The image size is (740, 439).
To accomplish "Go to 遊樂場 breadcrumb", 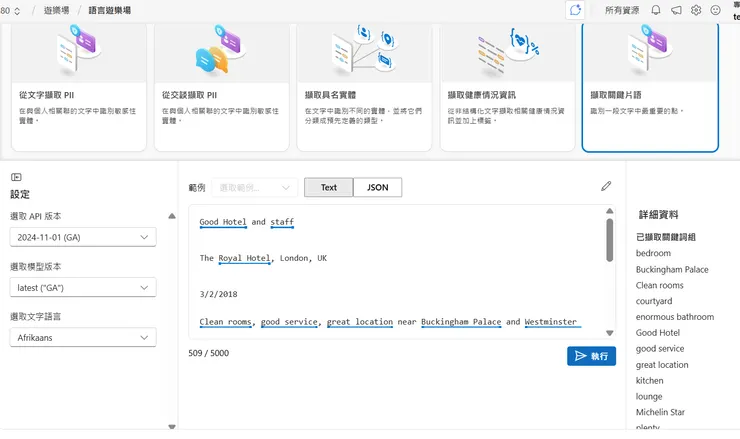I will point(57,10).
